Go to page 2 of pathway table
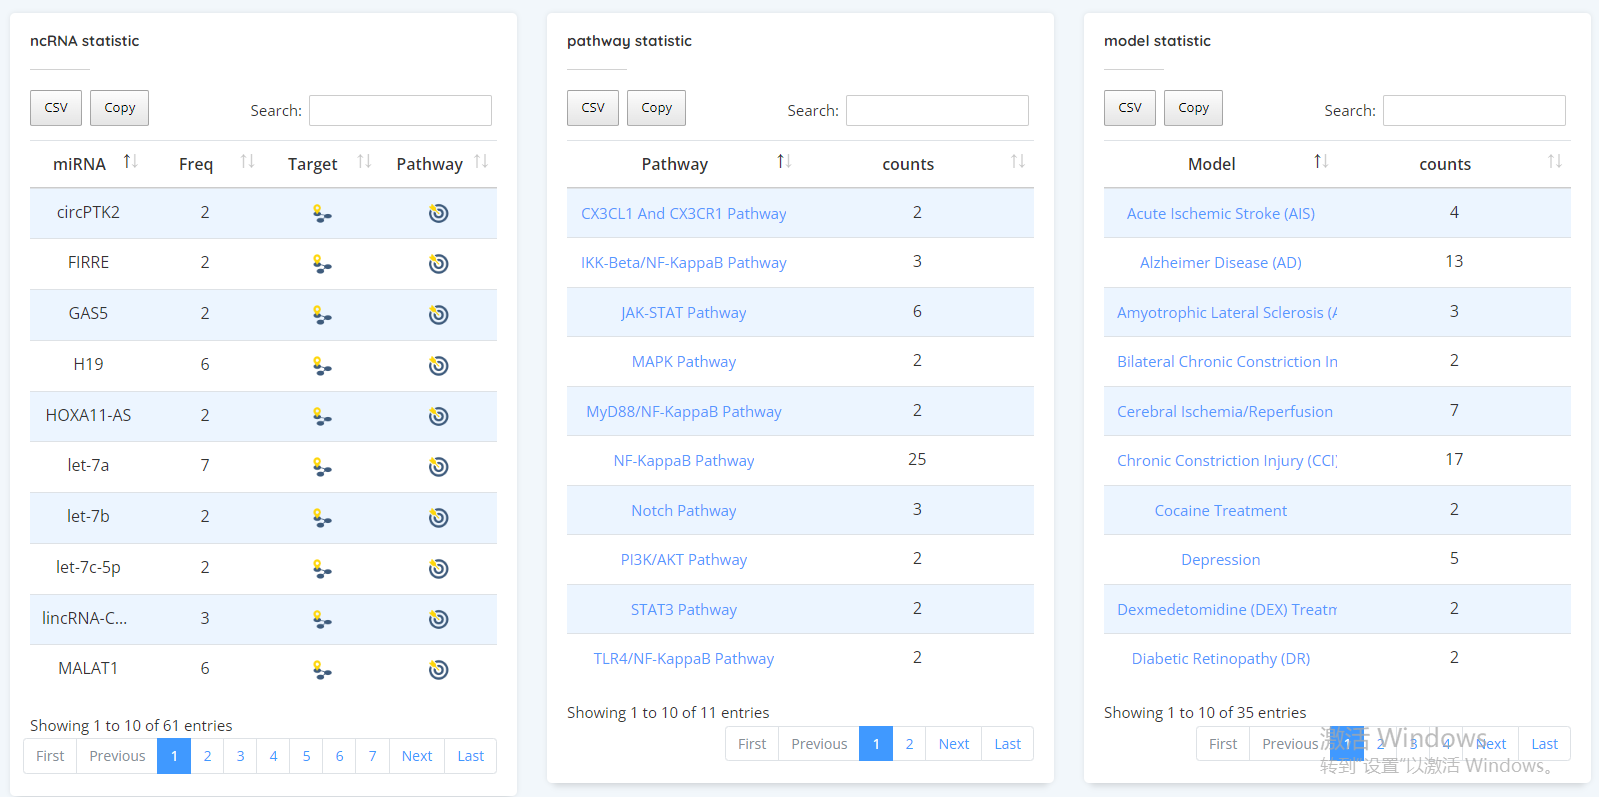 [x=909, y=744]
